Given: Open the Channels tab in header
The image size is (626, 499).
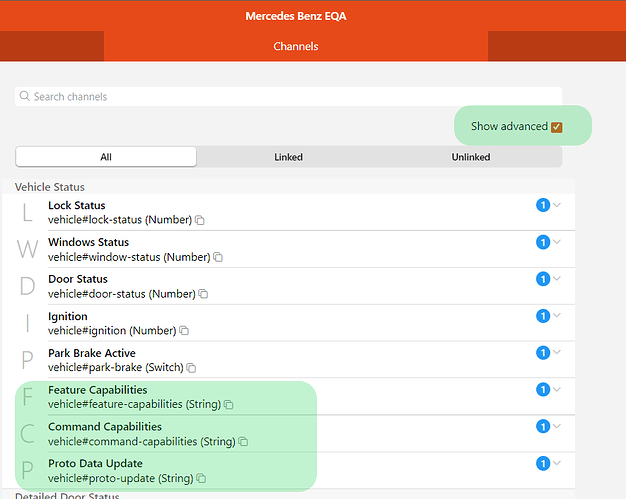Looking at the screenshot, I should pyautogui.click(x=296, y=46).
